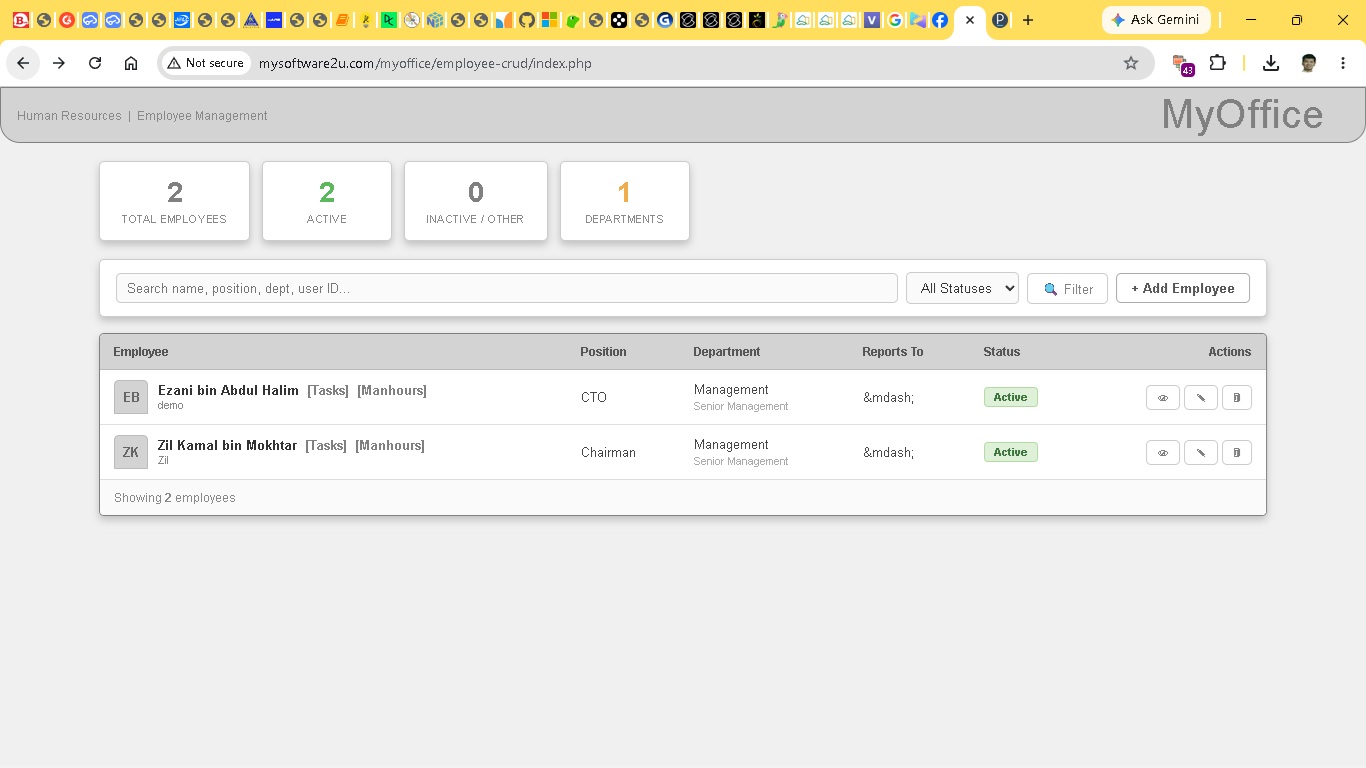
Task: Click the Status column header
Action: 1002,352
